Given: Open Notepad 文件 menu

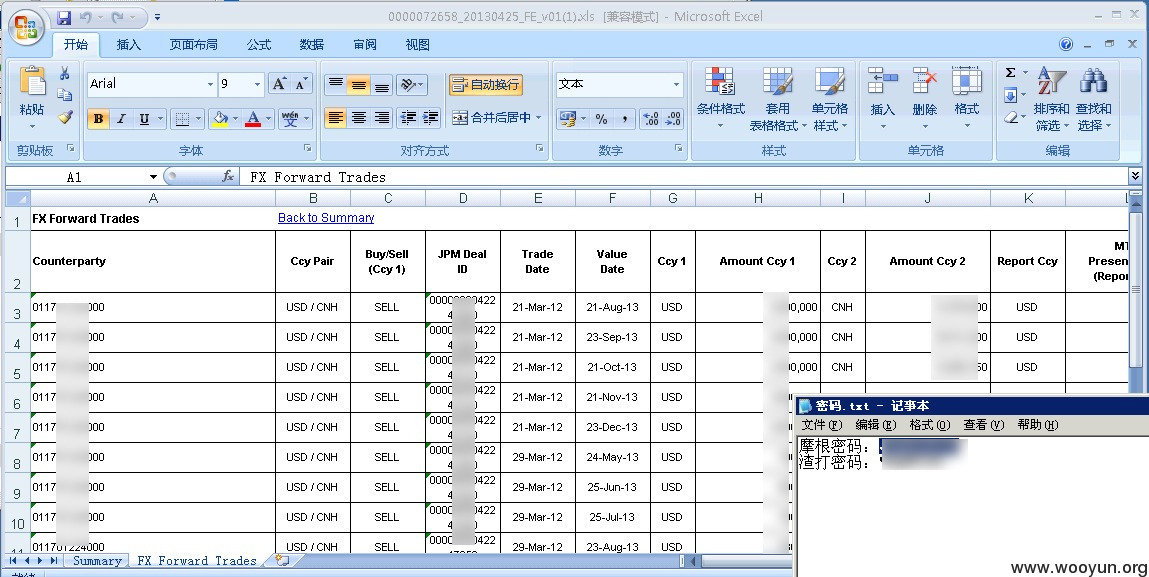Looking at the screenshot, I should pos(822,425).
